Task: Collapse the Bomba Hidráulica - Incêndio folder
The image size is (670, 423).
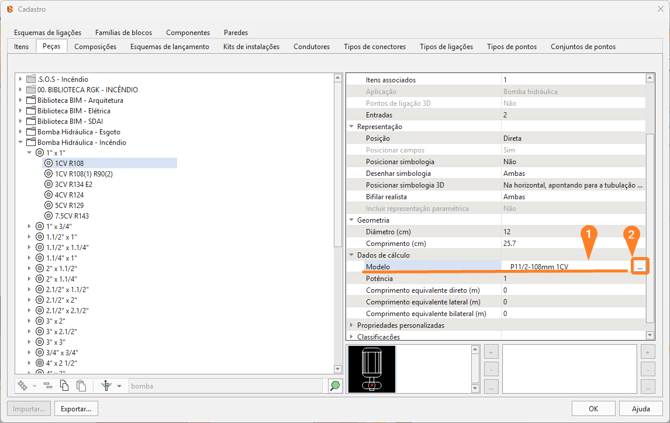Action: 20,142
